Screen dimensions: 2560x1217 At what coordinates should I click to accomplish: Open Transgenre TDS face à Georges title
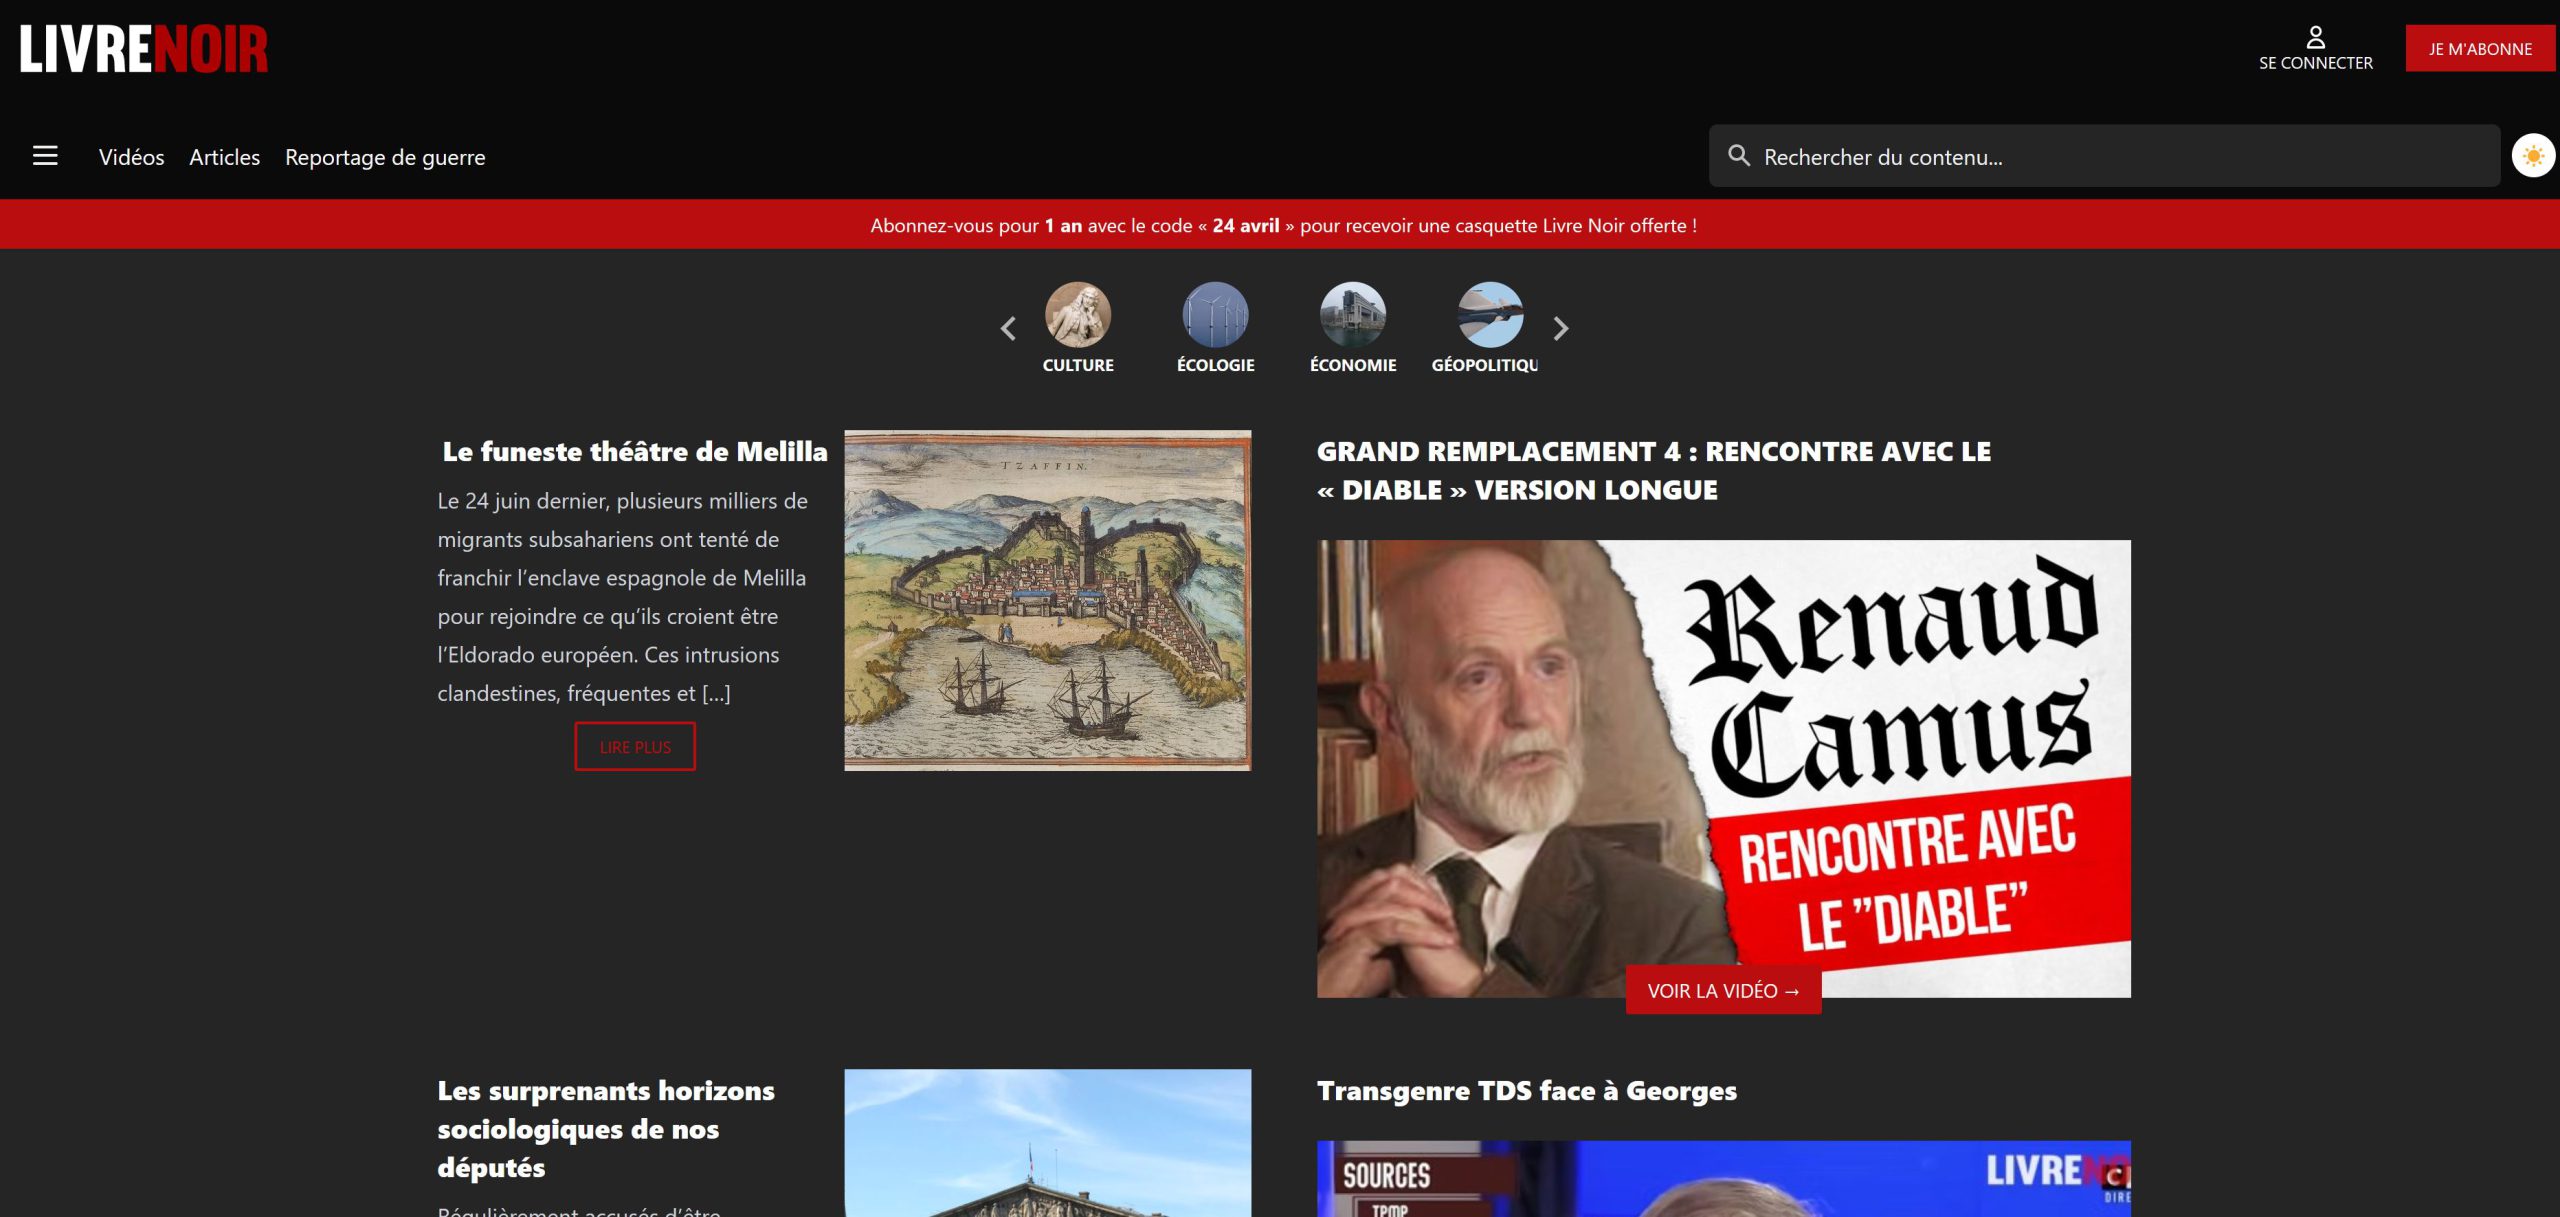[x=1527, y=1091]
